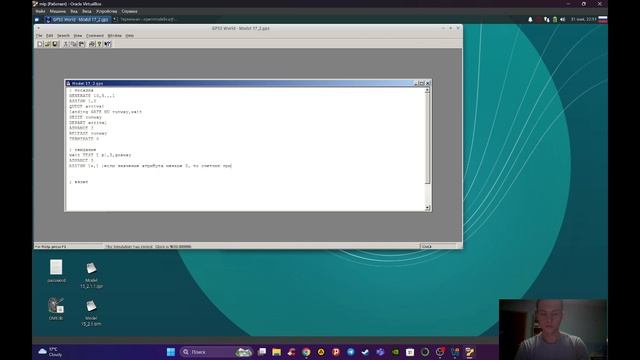Click the Print toolbar icon
Screen dimensions: 640x360
[92, 44]
